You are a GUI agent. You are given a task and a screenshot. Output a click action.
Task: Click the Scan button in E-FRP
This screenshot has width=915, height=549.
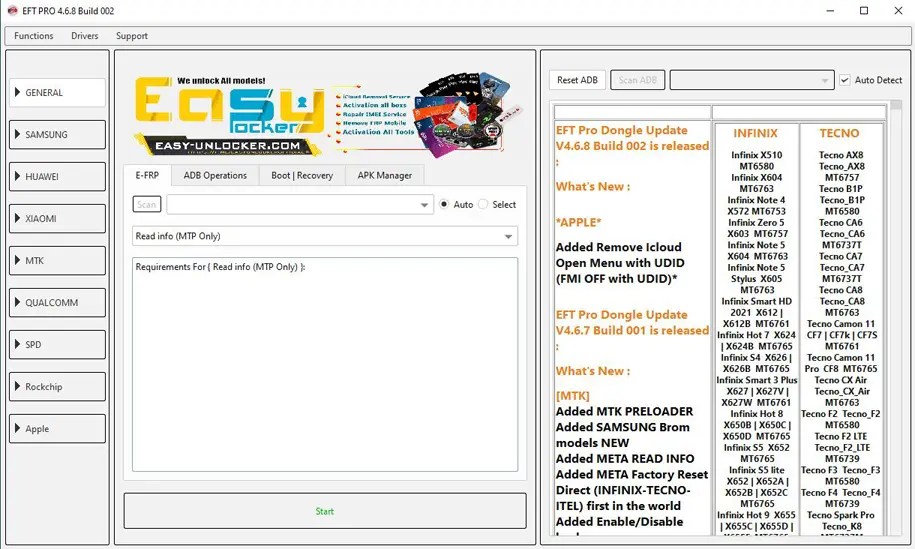pos(146,204)
